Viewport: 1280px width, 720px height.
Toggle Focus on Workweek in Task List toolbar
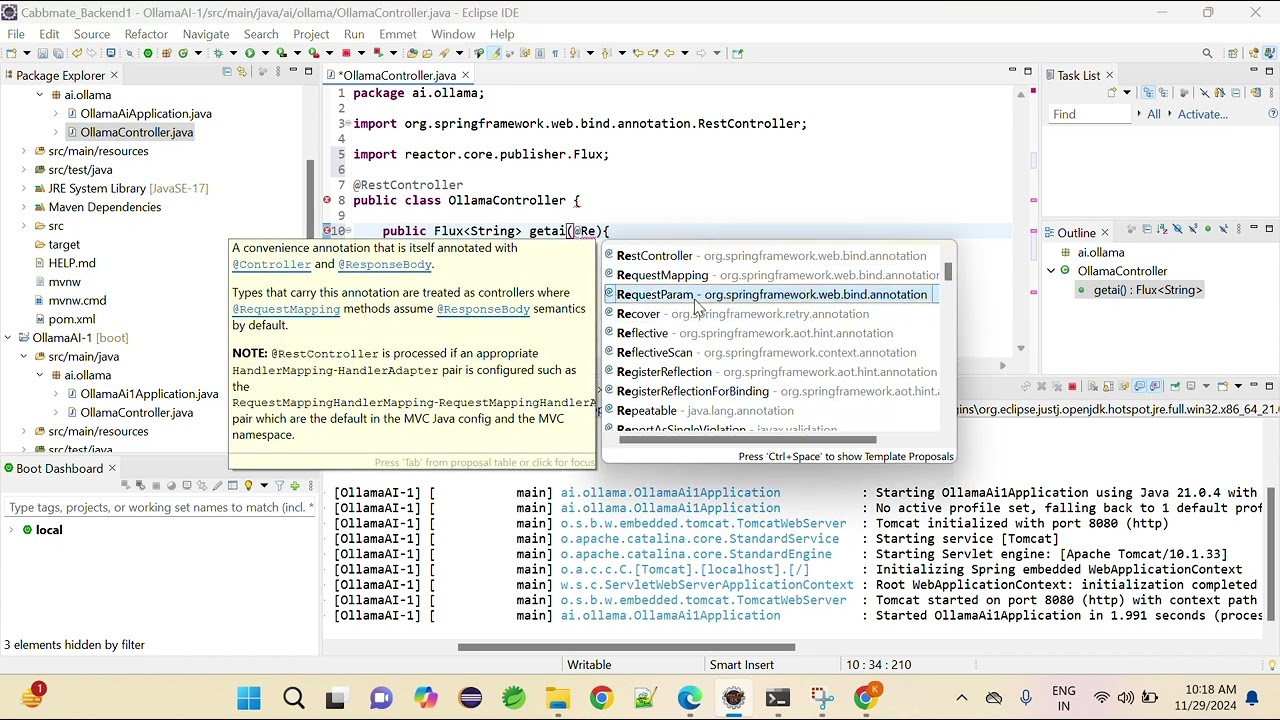(1184, 93)
